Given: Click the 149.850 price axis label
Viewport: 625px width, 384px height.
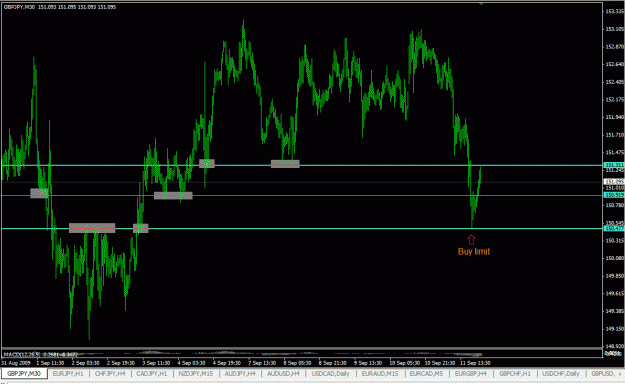Looking at the screenshot, I should [x=614, y=276].
